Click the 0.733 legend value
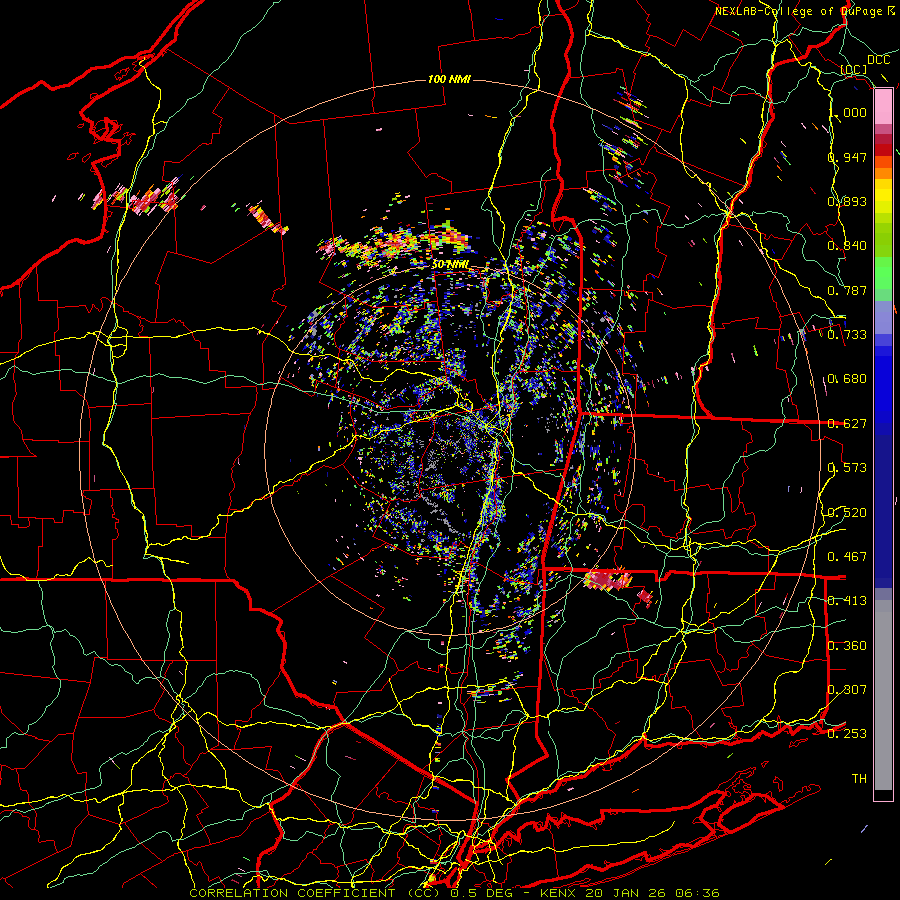 tap(847, 335)
